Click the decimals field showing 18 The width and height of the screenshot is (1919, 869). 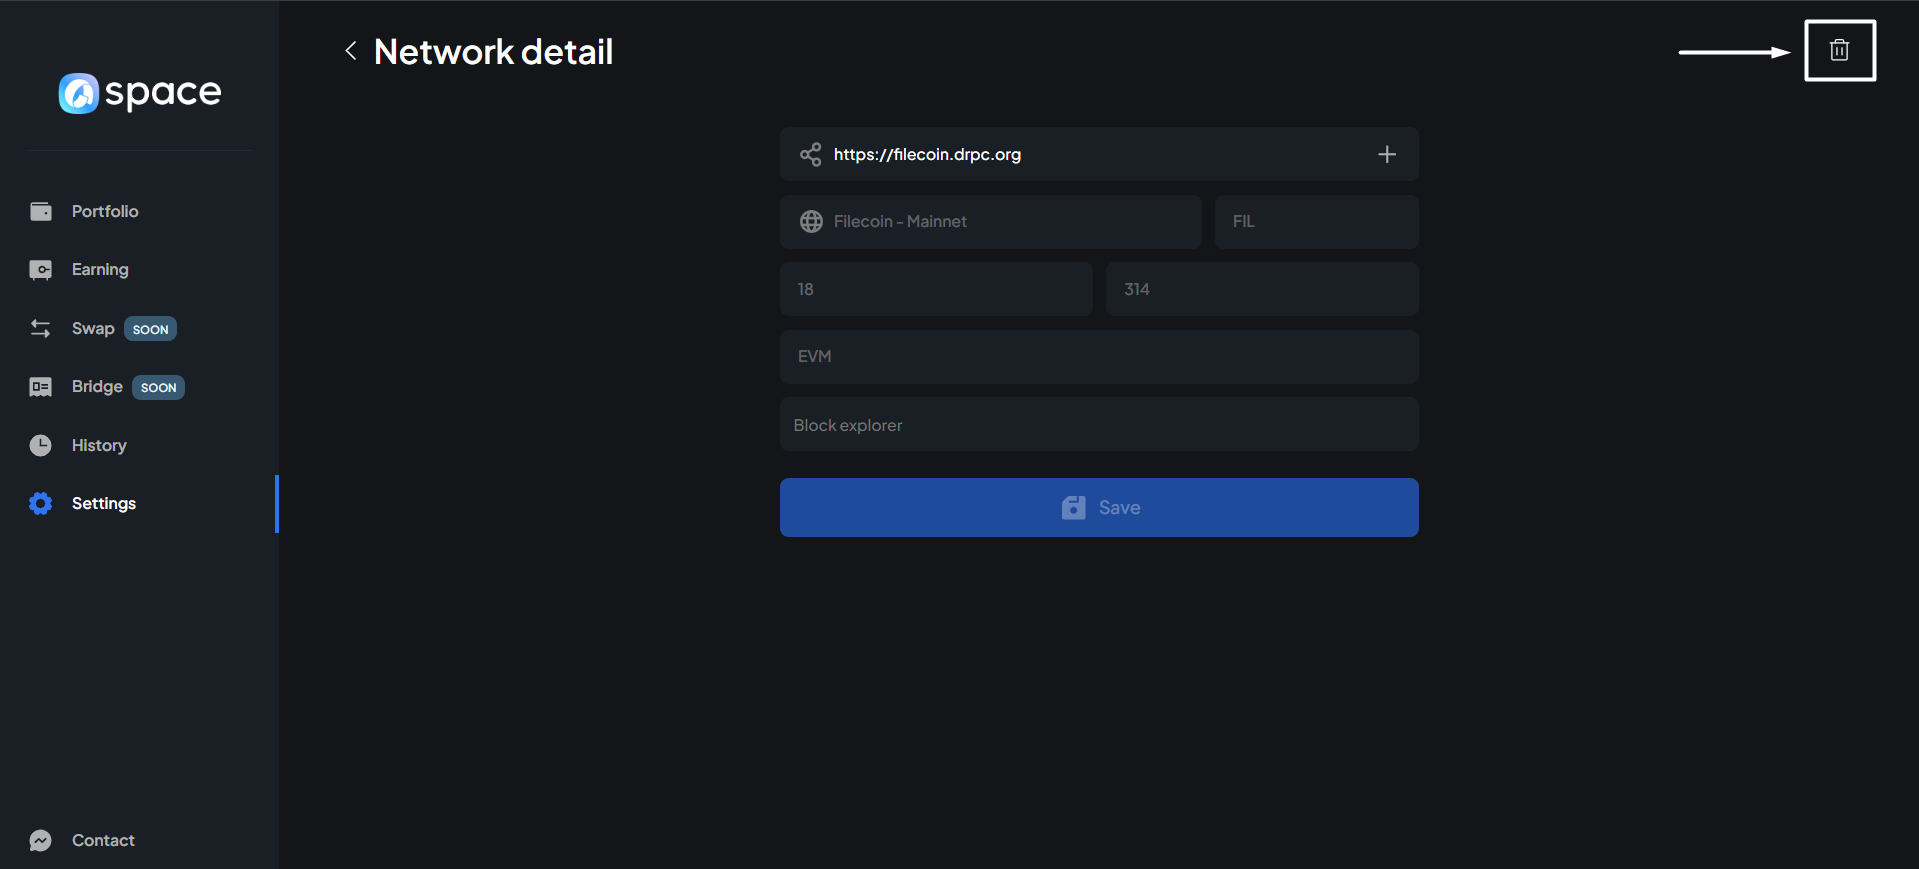click(x=935, y=289)
